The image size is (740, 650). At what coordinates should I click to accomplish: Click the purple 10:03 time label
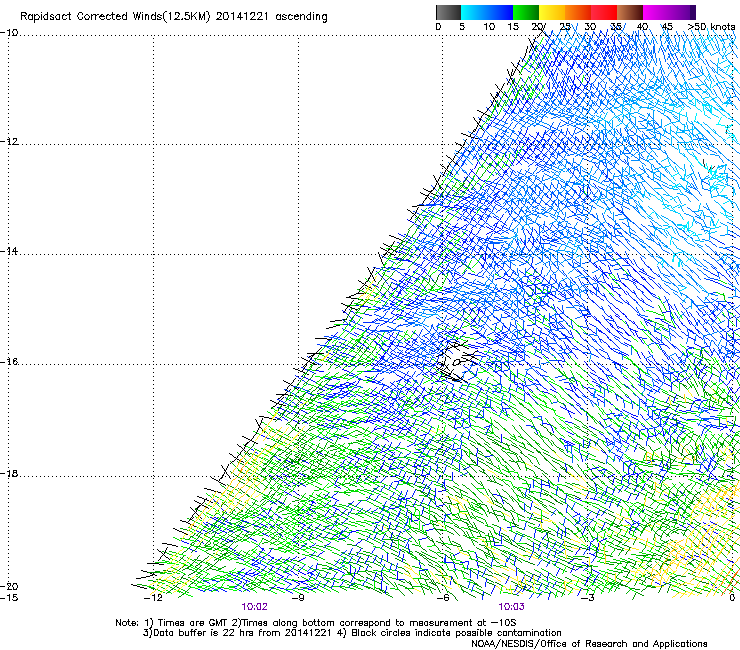[x=511, y=607]
